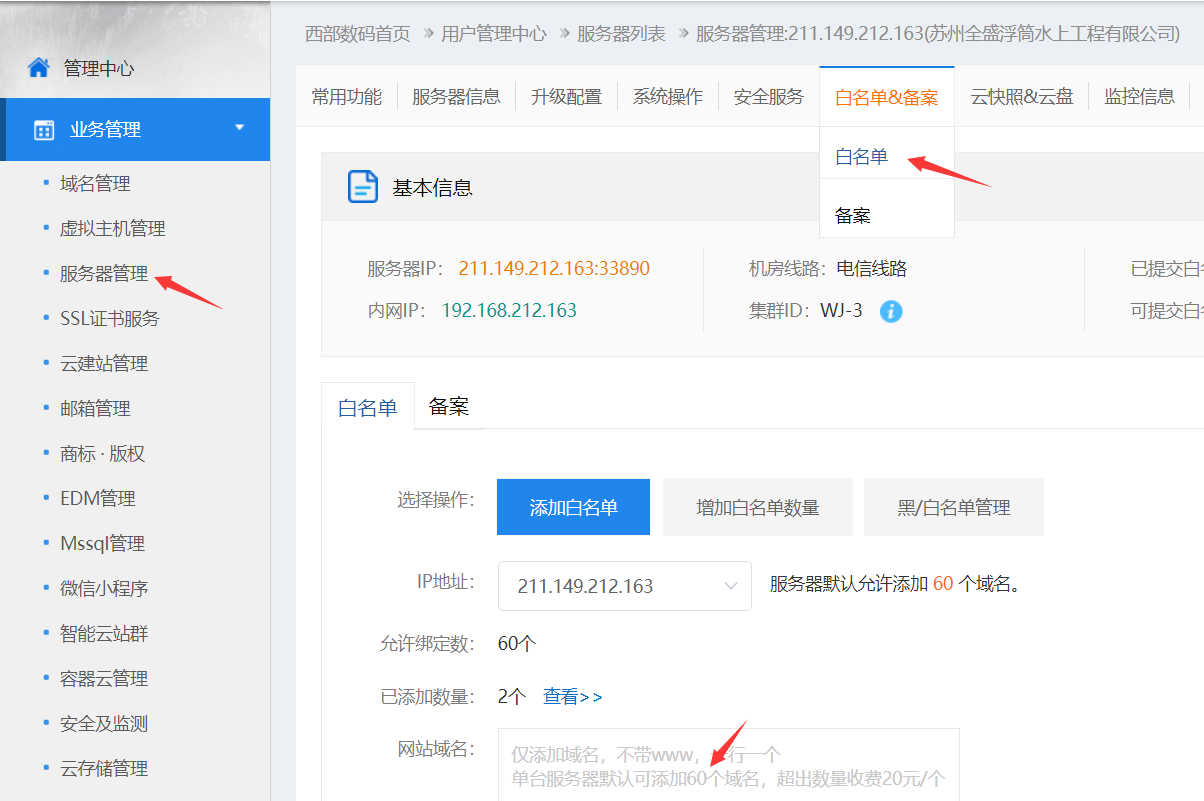Open the 服务器信息 tab

pos(456,97)
